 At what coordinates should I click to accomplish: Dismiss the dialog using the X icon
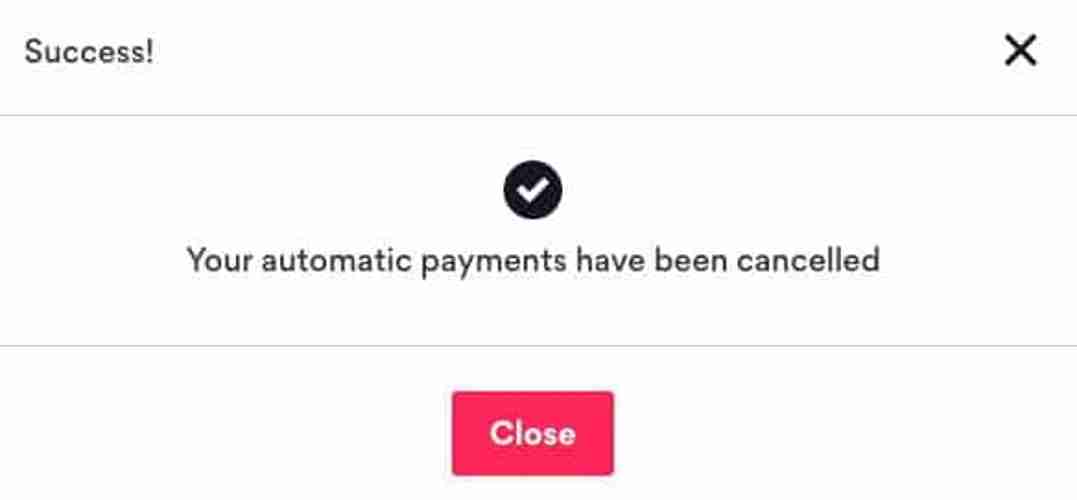pos(1021,52)
